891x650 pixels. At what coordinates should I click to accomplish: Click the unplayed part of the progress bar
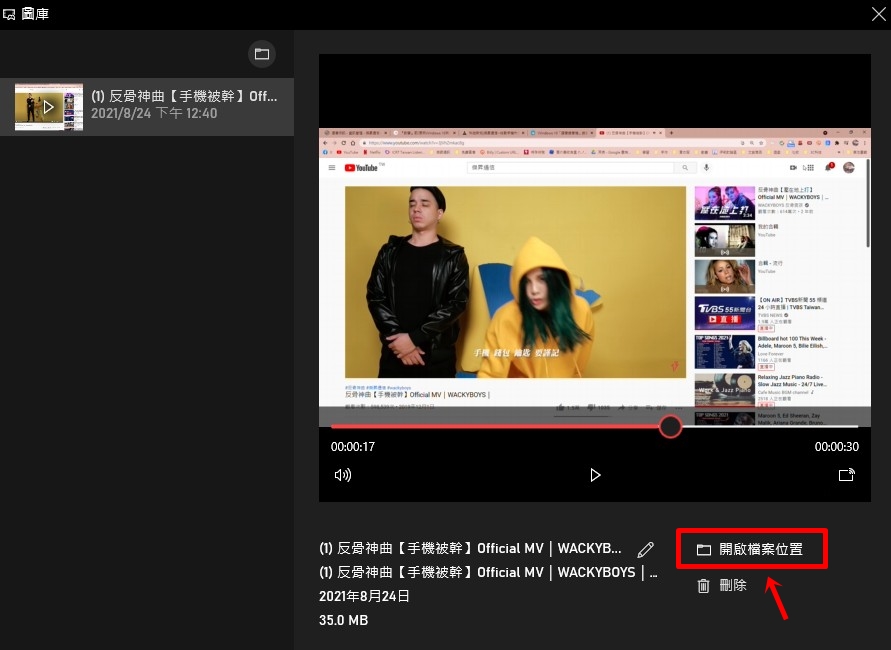770,426
